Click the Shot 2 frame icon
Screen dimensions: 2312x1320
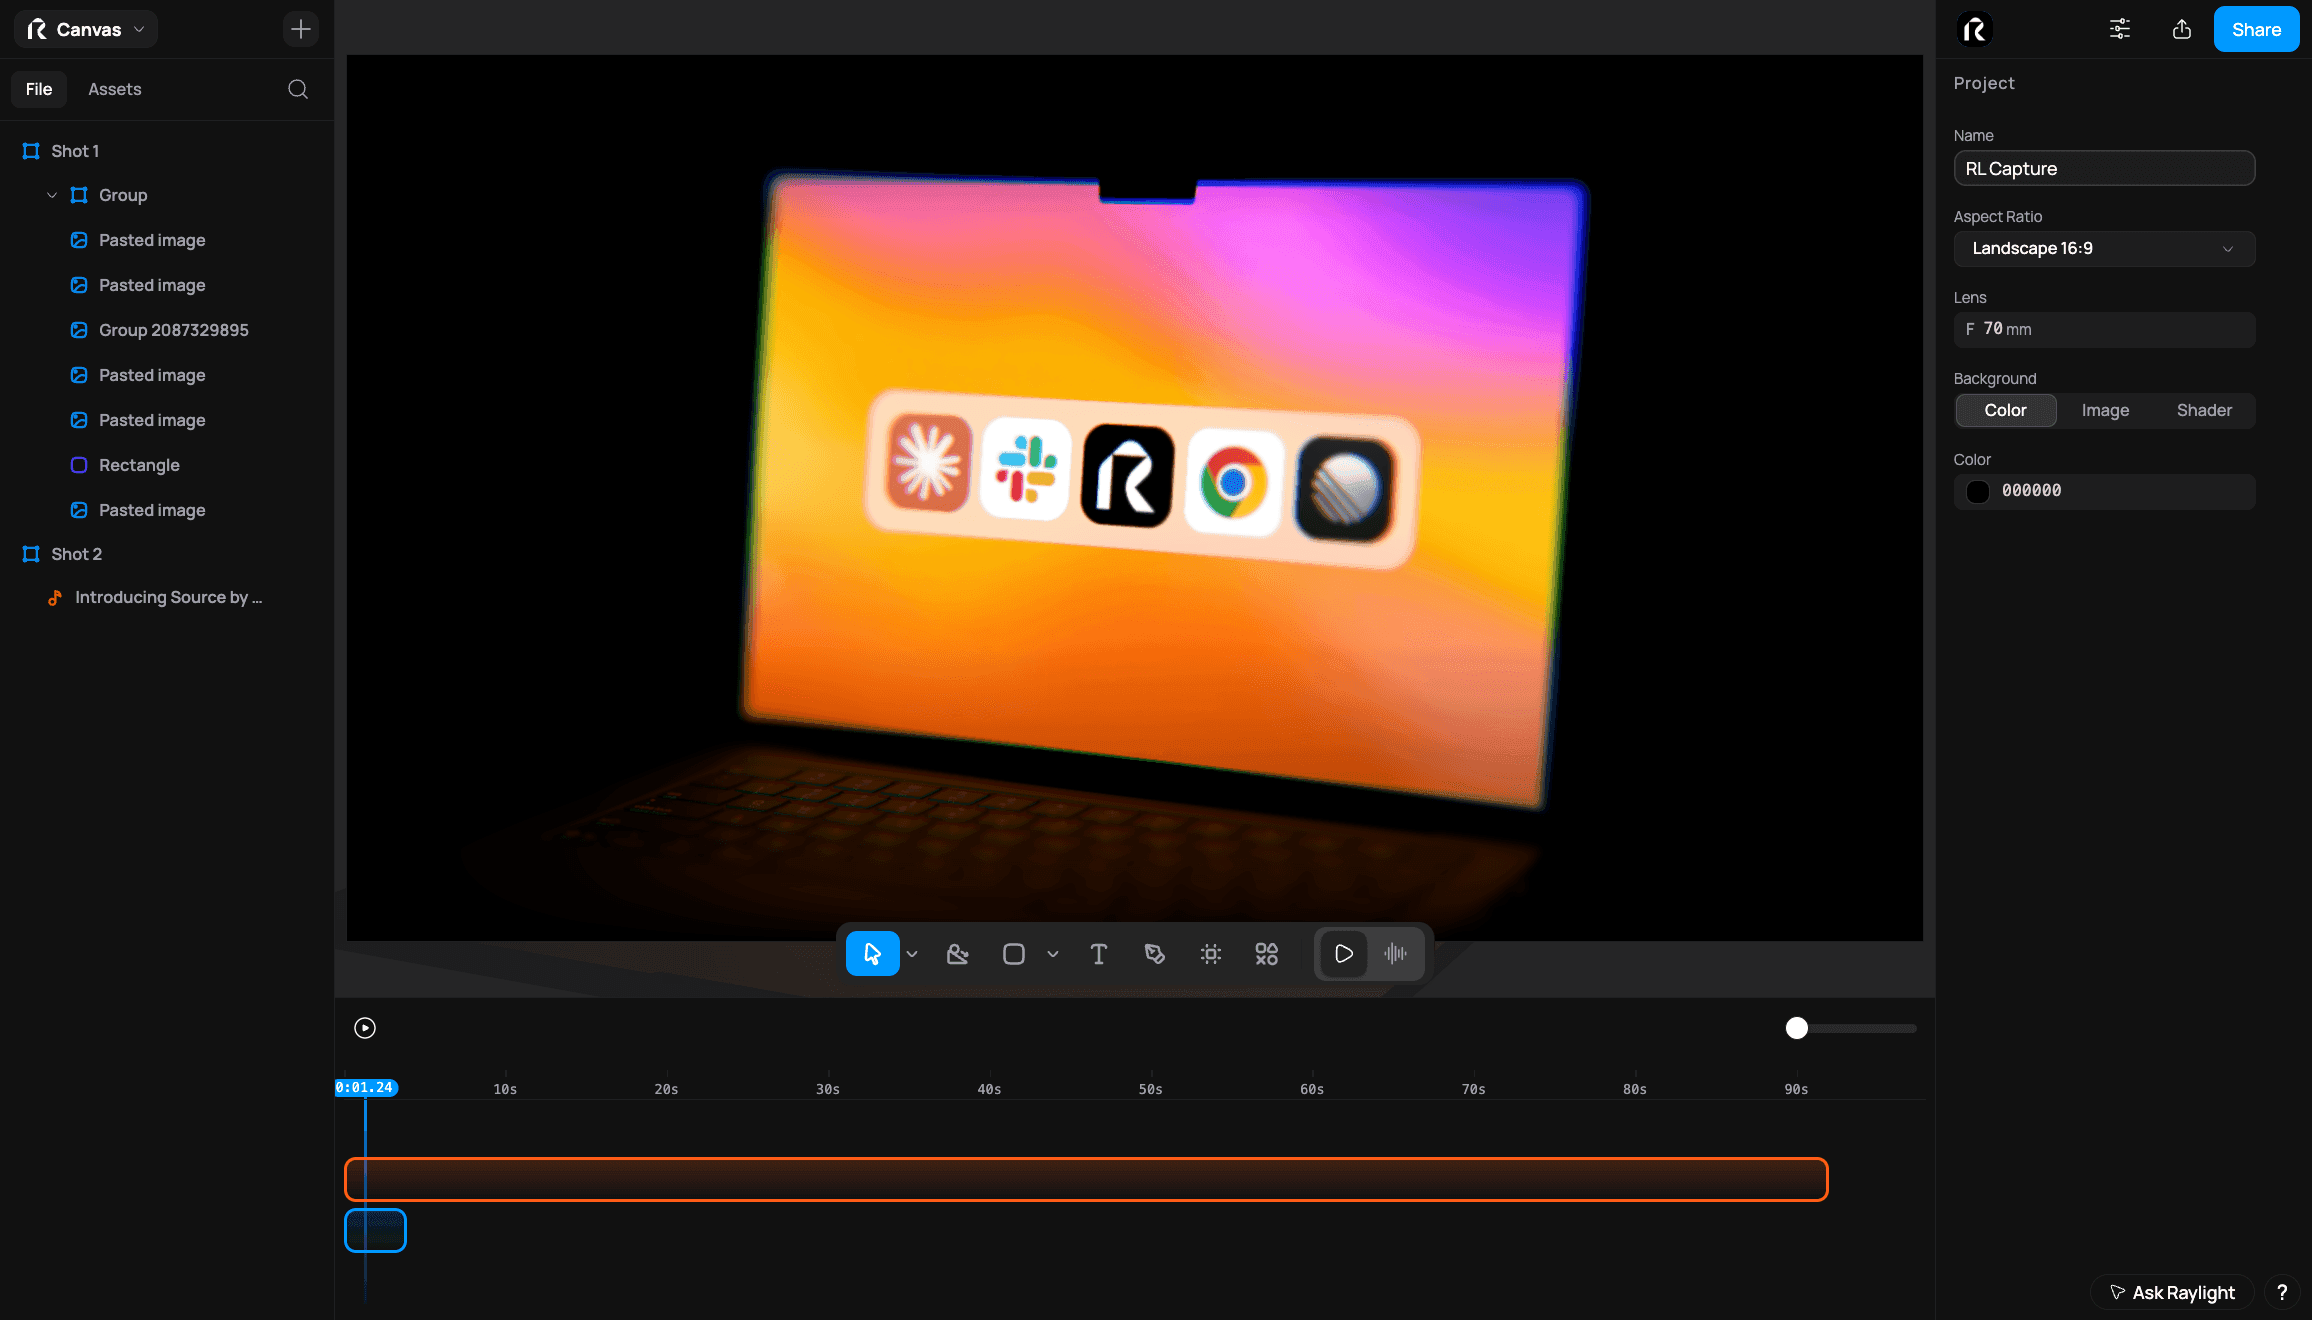[x=31, y=554]
